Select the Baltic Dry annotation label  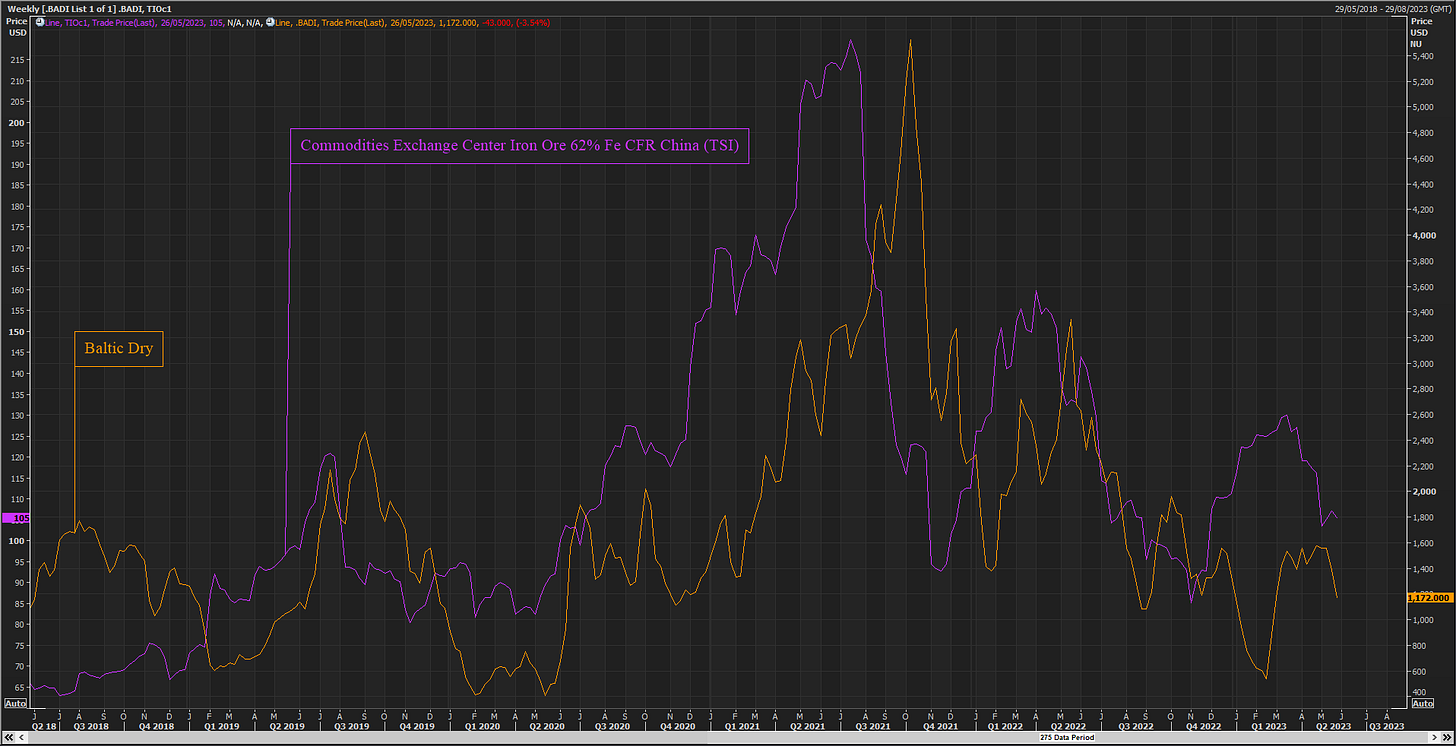tap(119, 350)
